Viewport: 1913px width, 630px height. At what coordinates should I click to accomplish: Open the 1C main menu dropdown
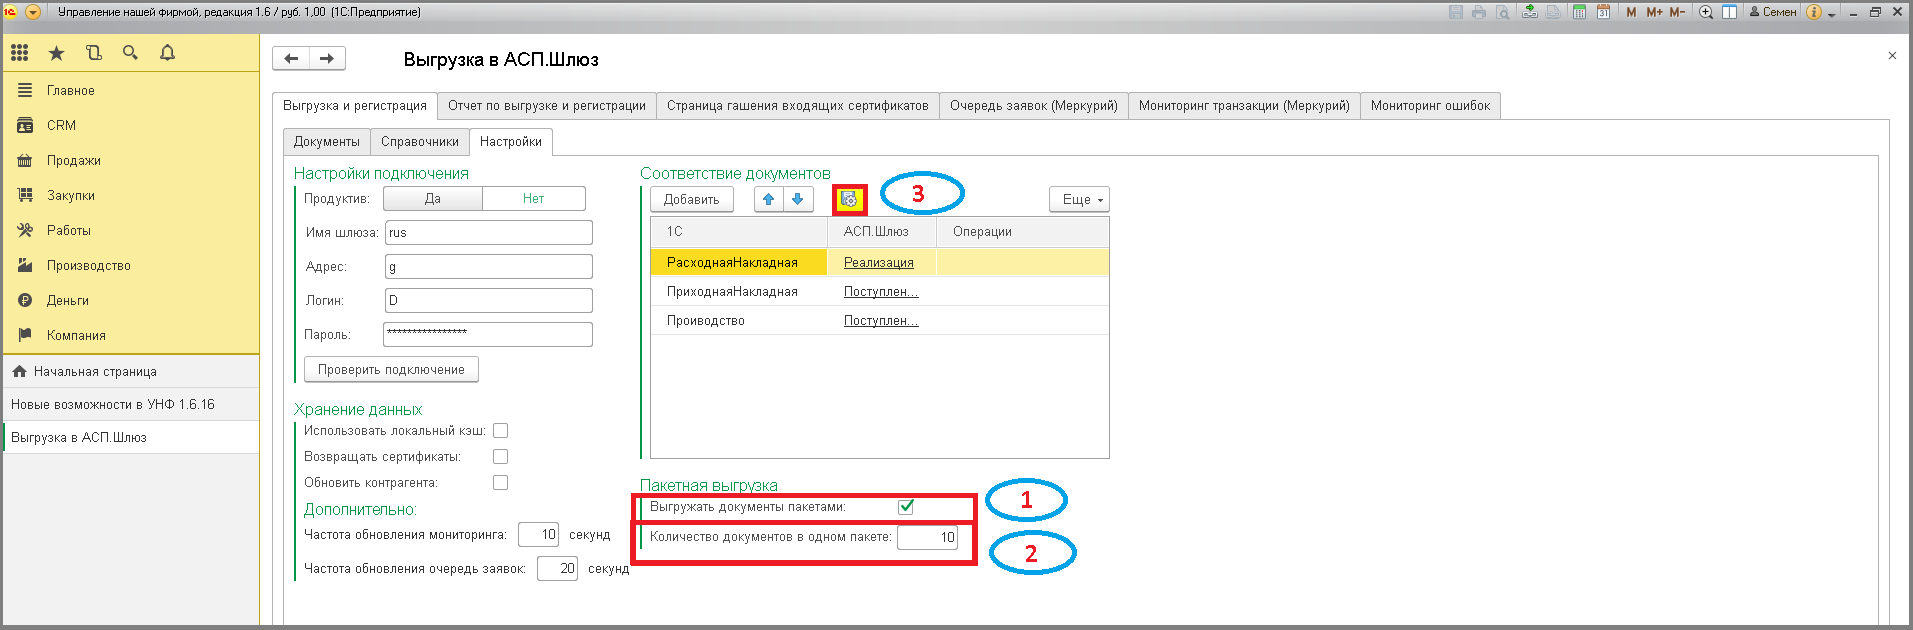33,12
